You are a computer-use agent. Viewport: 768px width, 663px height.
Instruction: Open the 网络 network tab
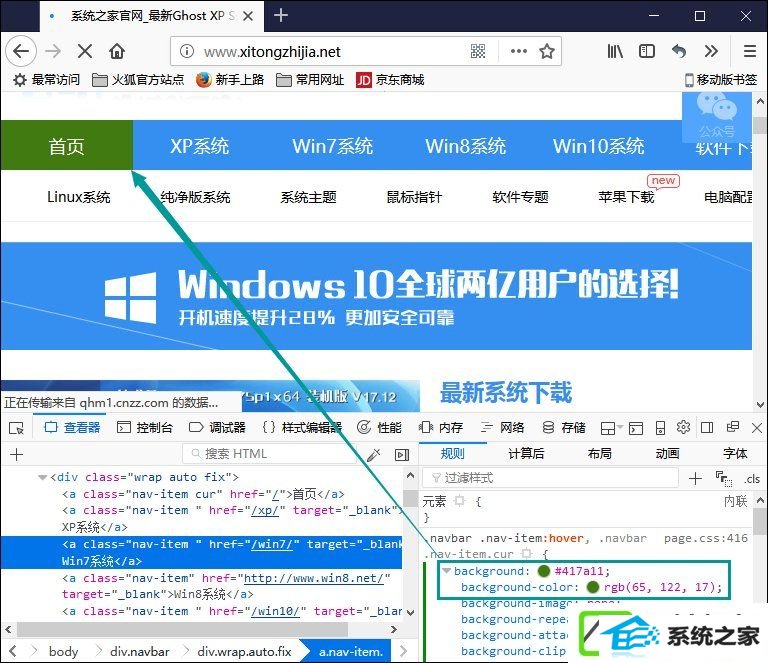[503, 427]
